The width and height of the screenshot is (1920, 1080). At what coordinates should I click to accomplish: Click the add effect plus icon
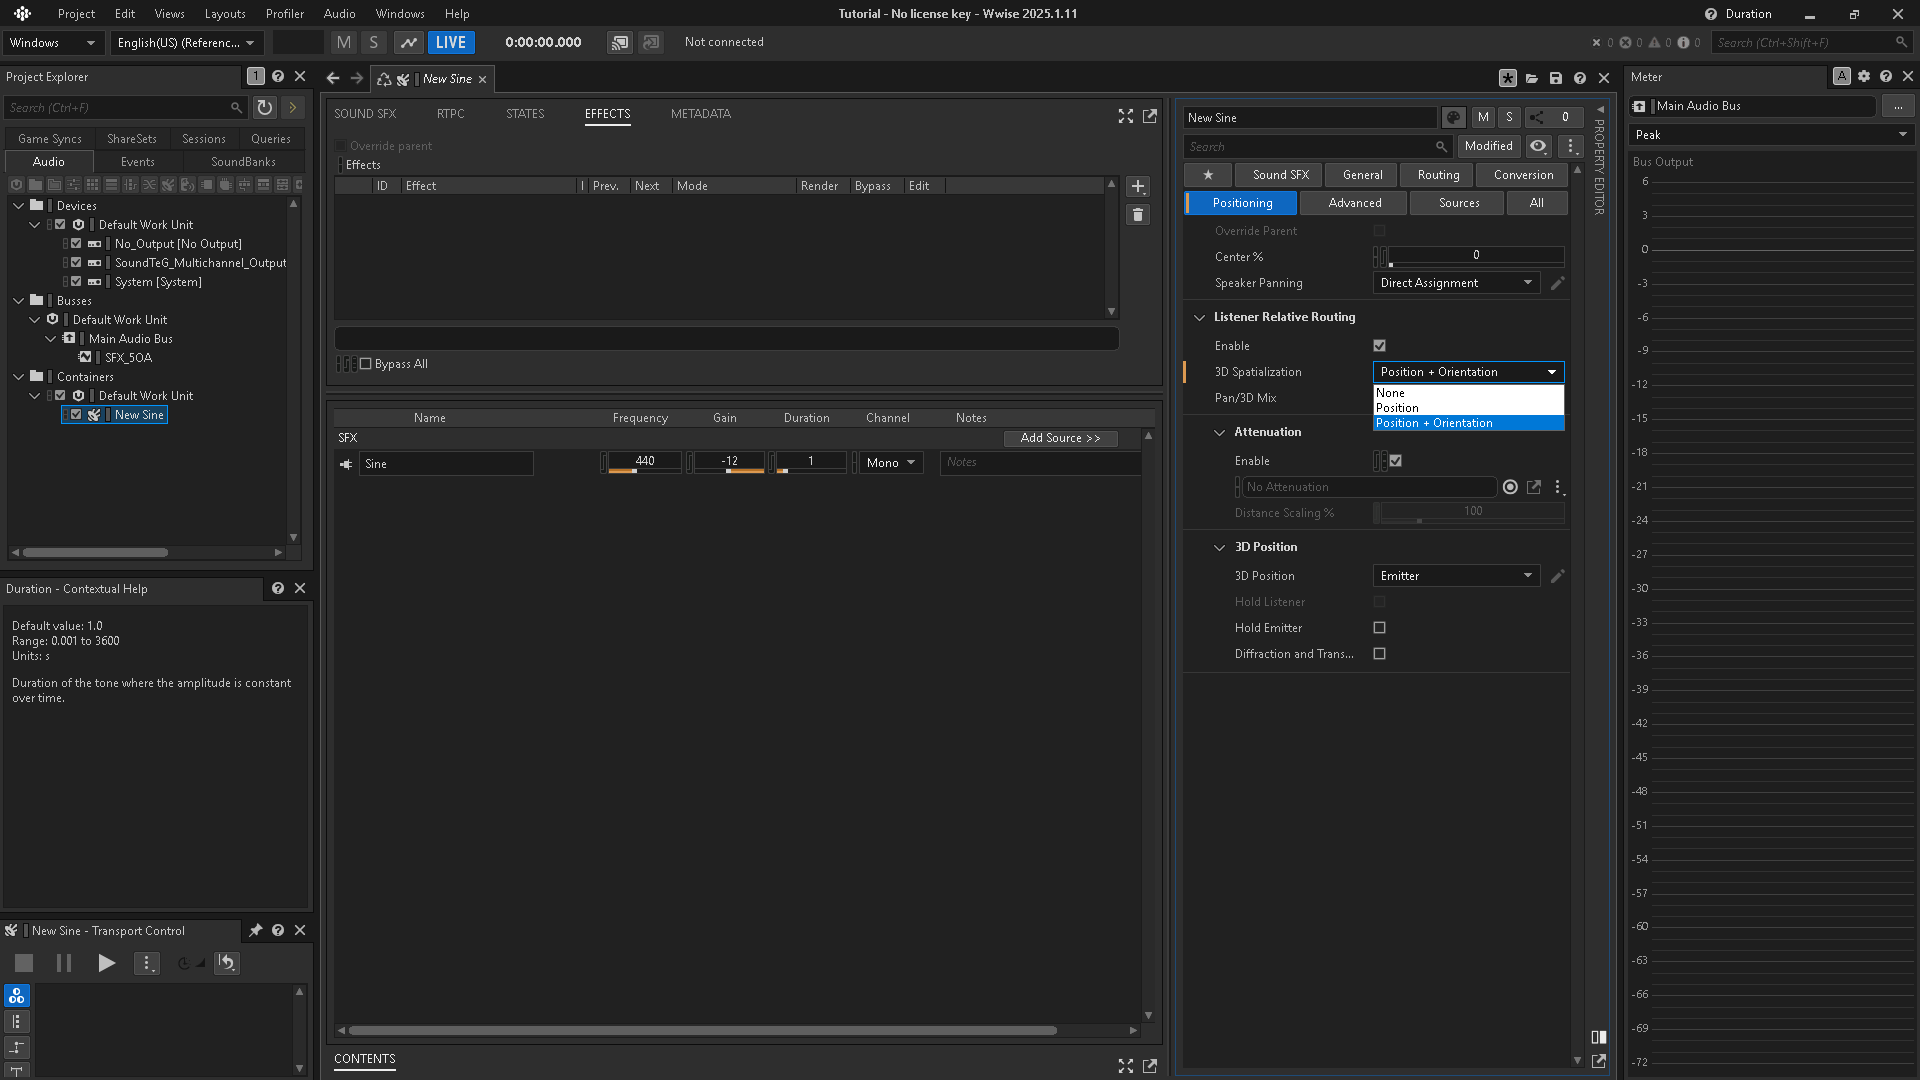(1138, 187)
